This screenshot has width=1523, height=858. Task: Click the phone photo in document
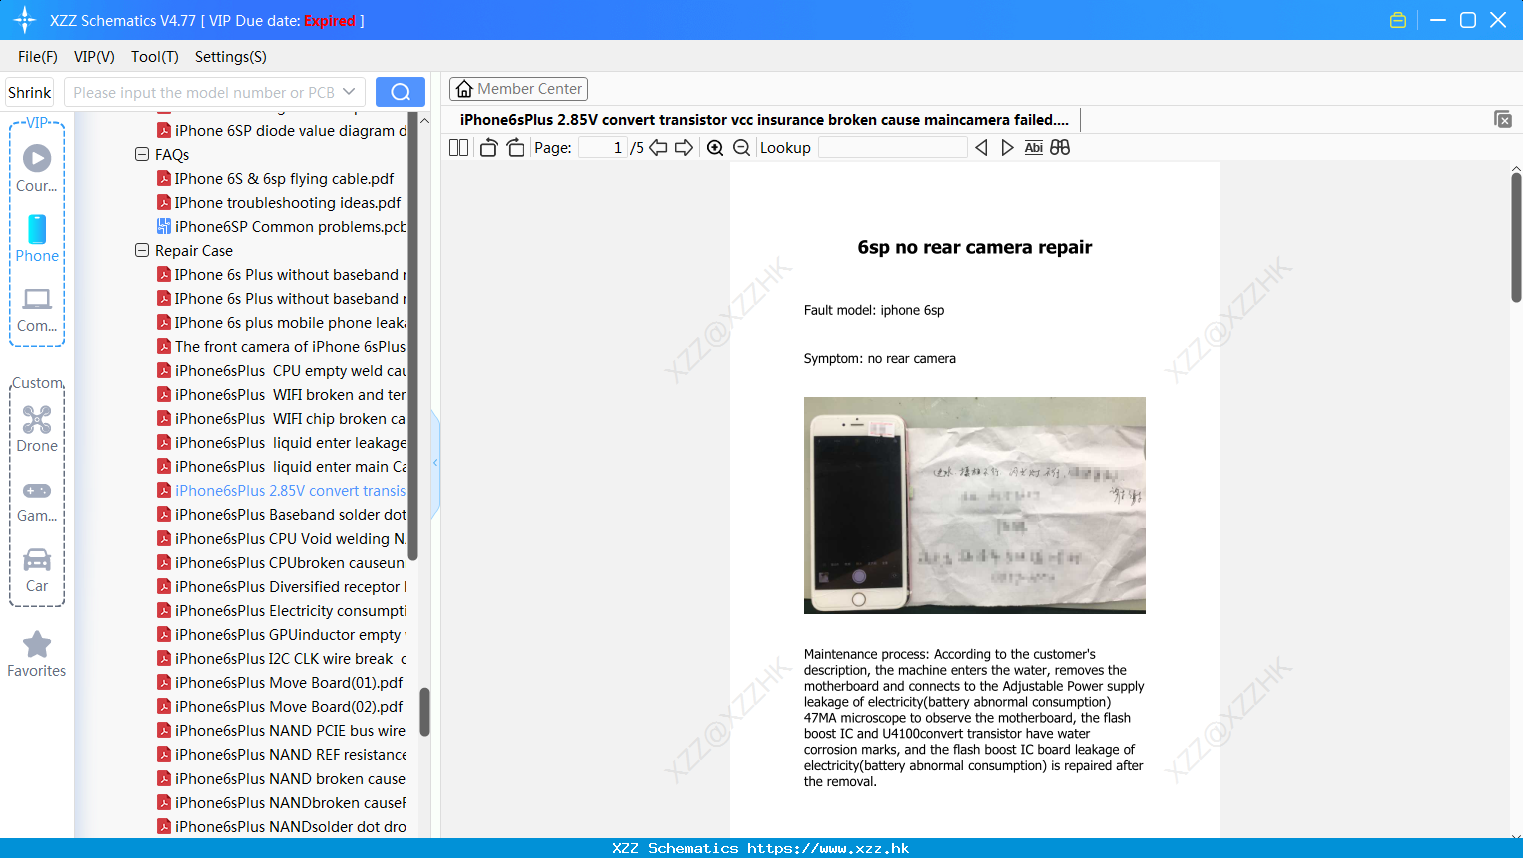975,505
